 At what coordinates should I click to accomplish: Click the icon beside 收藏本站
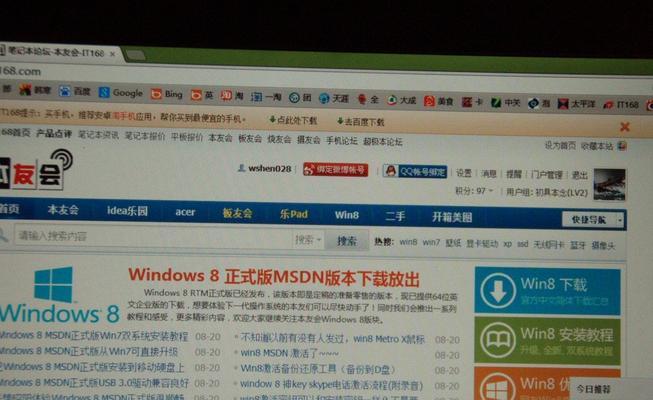coord(622,146)
